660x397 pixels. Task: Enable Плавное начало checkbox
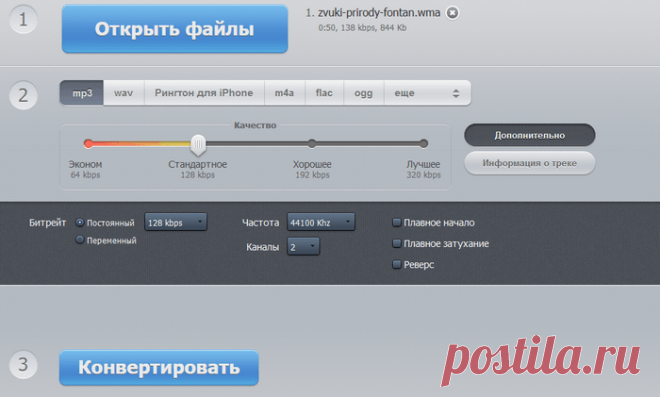396,222
